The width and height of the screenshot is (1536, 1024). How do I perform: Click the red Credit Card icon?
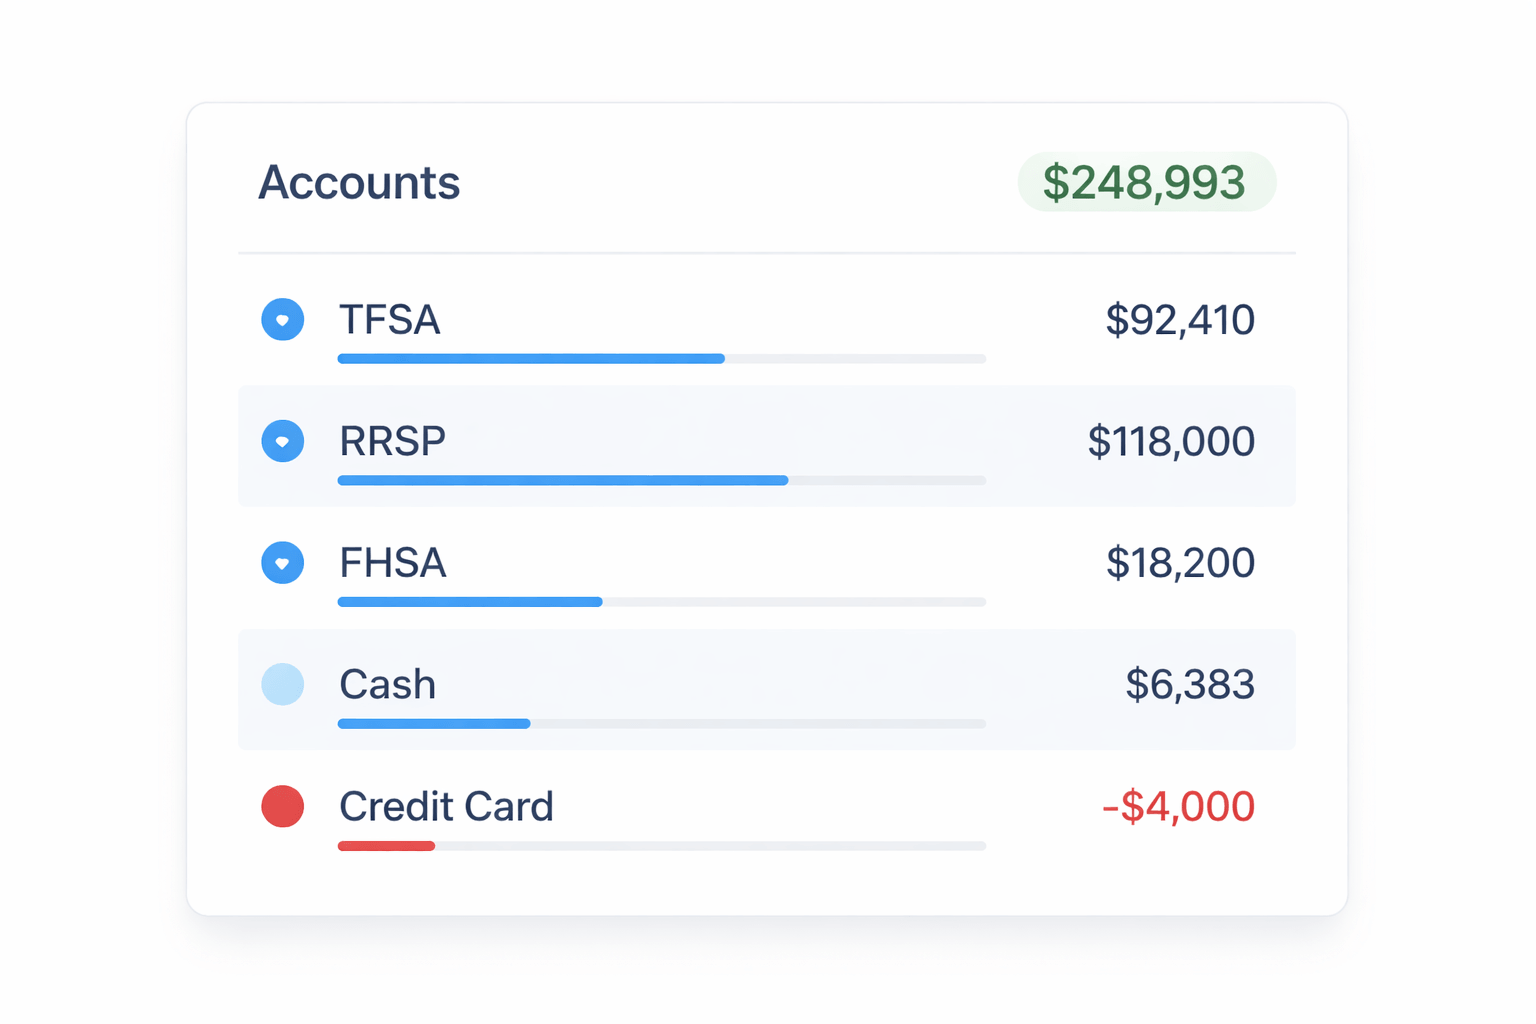click(x=283, y=806)
